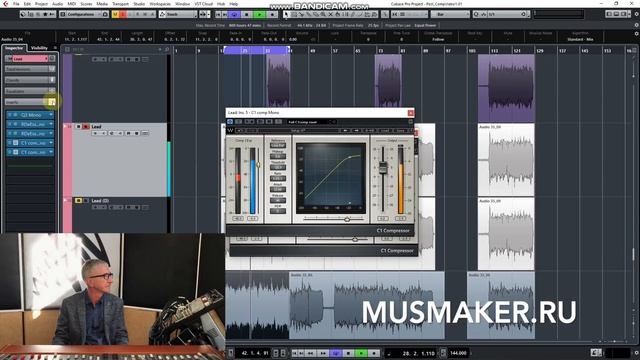Screen dimensions: 640x360
Task: Click the Waves W logo icon
Action: [231, 131]
